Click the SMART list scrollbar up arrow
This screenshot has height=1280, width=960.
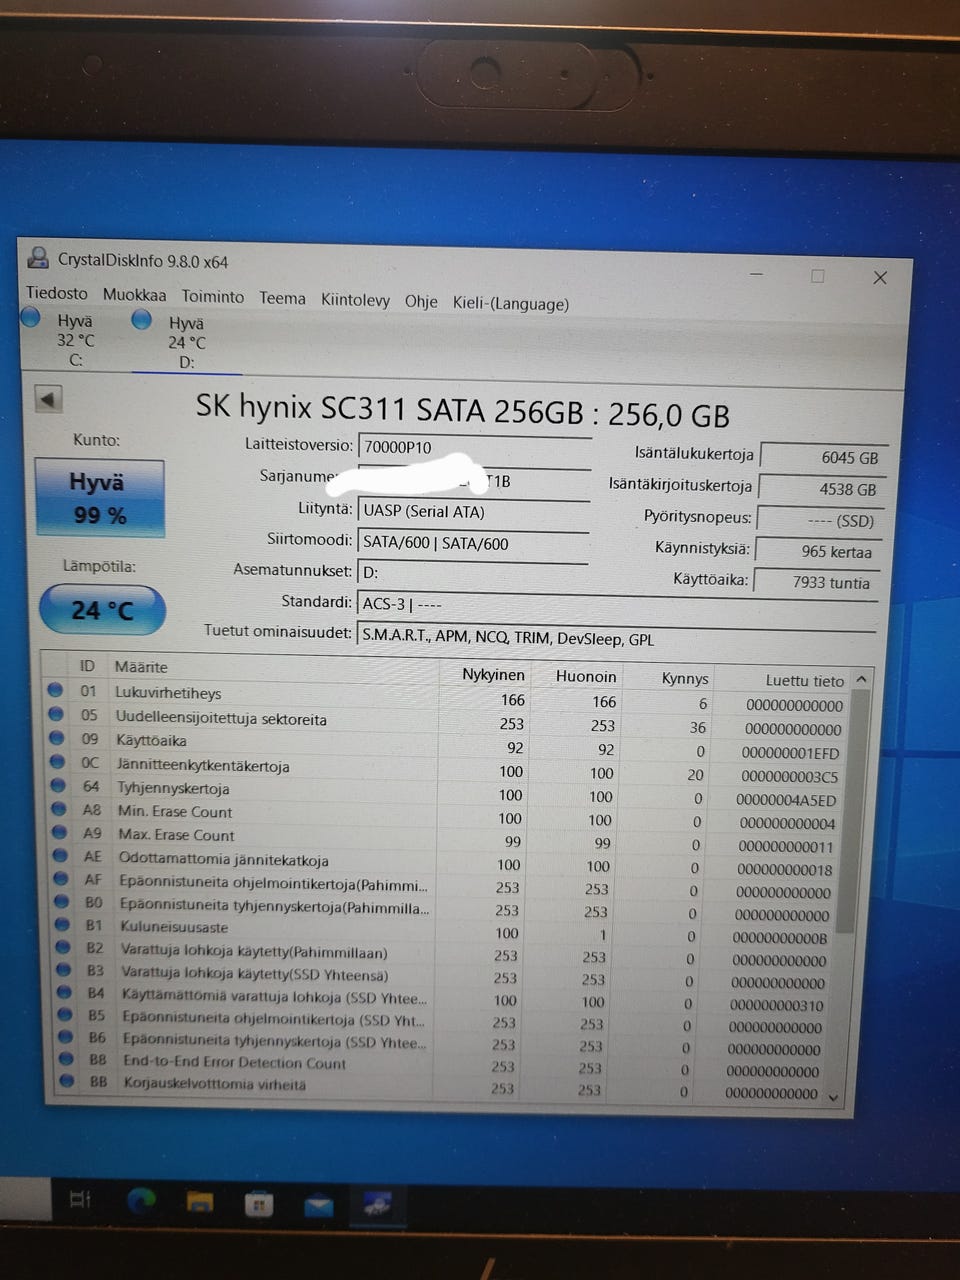pos(862,679)
